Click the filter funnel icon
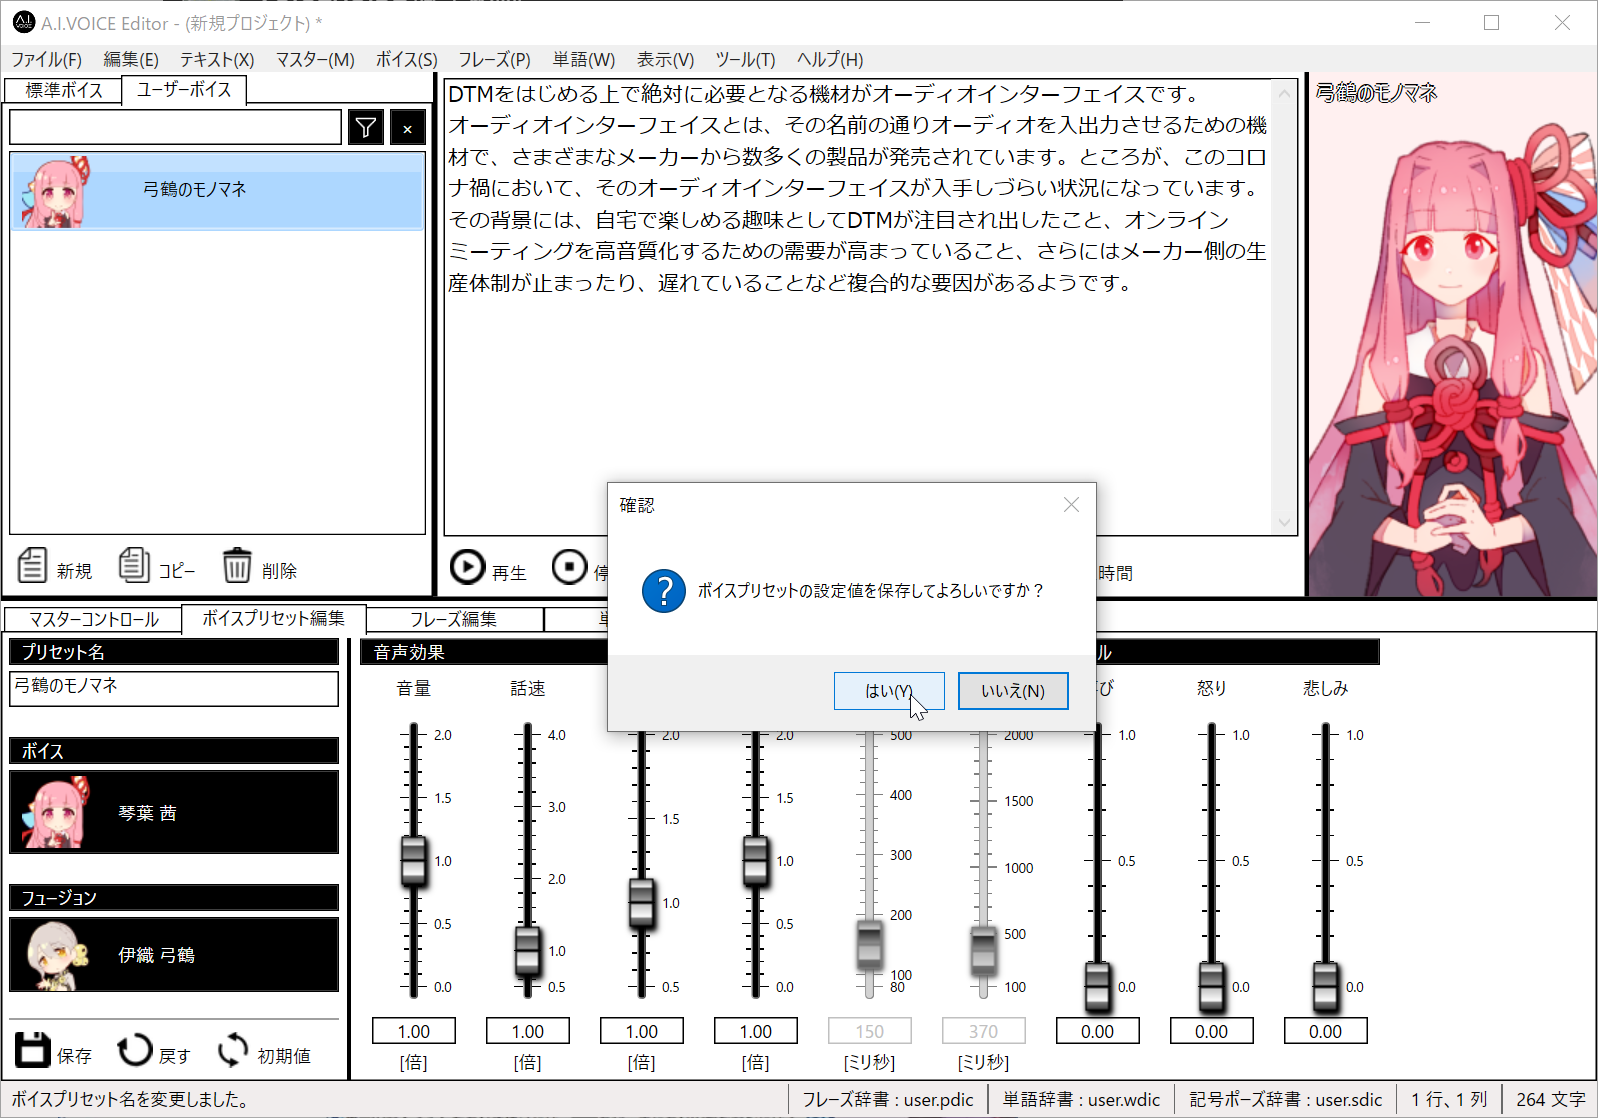 click(x=366, y=128)
